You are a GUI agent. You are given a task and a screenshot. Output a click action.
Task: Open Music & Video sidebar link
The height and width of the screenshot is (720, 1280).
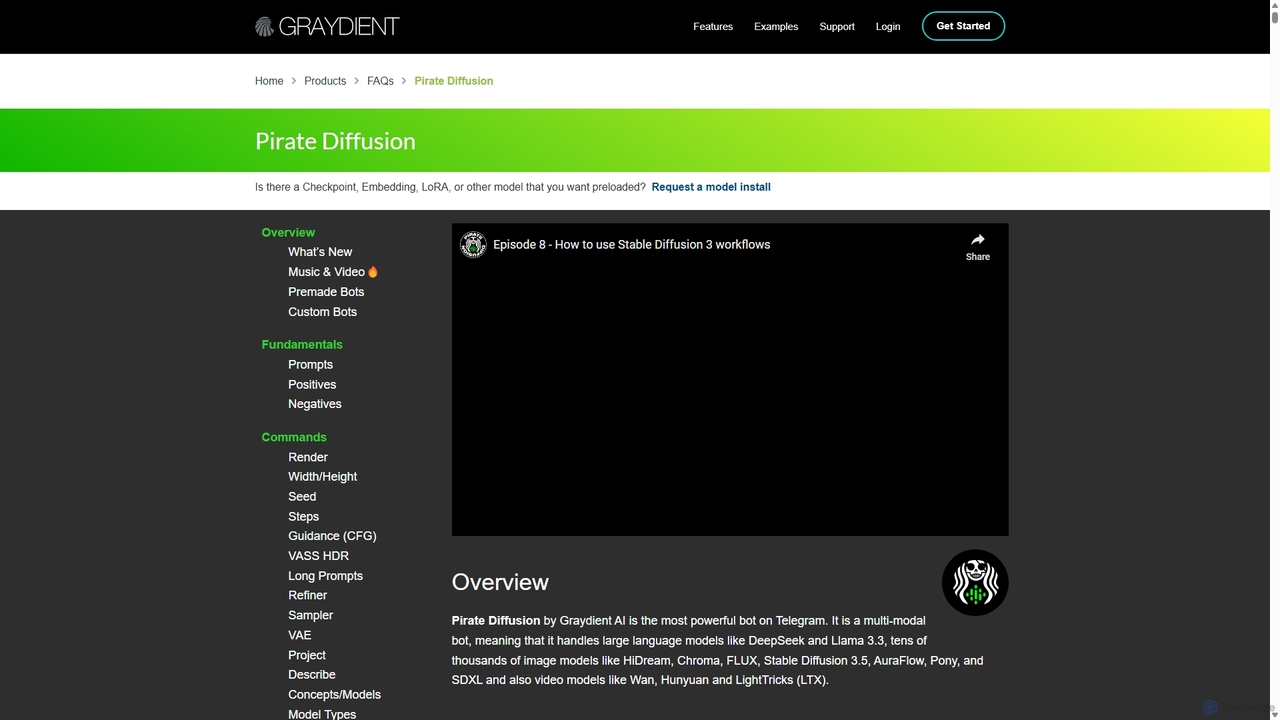(333, 272)
